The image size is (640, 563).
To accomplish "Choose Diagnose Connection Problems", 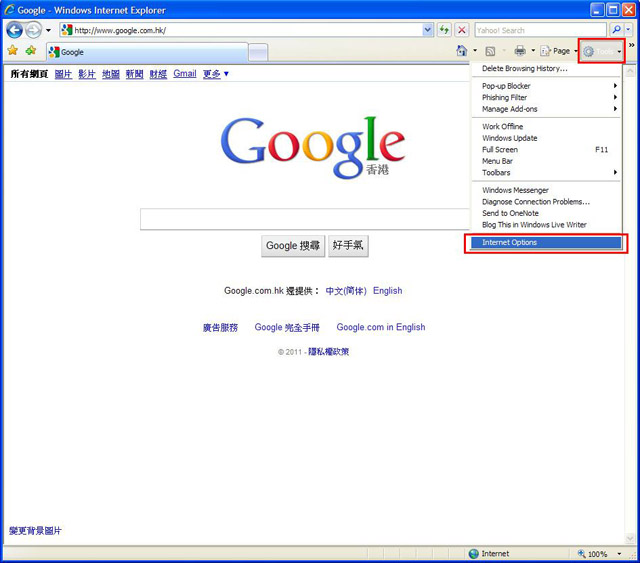I will coord(546,202).
